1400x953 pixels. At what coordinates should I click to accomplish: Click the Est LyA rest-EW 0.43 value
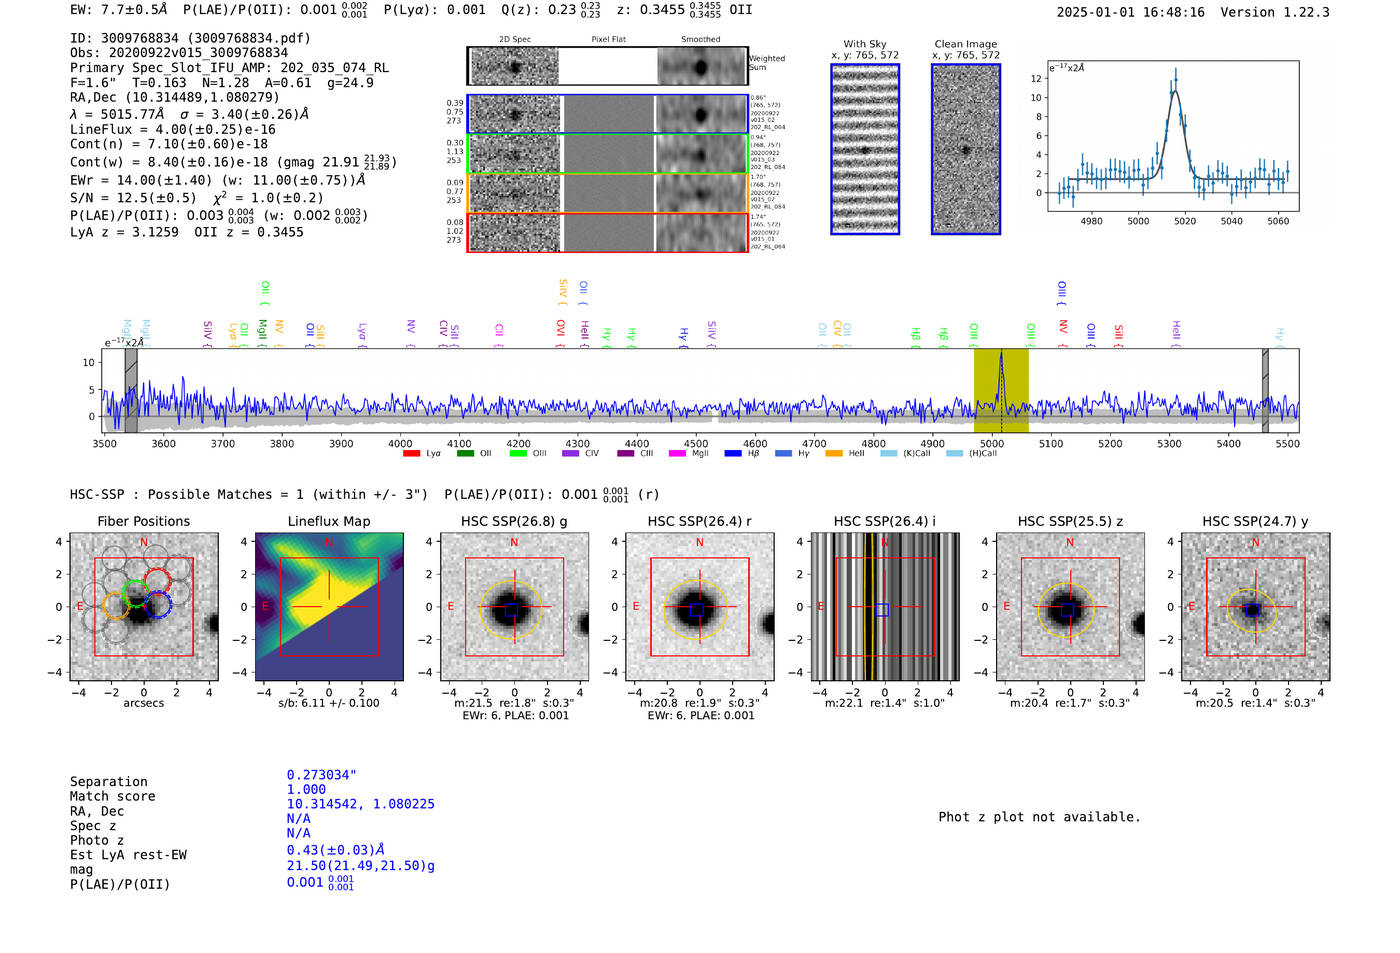click(336, 850)
